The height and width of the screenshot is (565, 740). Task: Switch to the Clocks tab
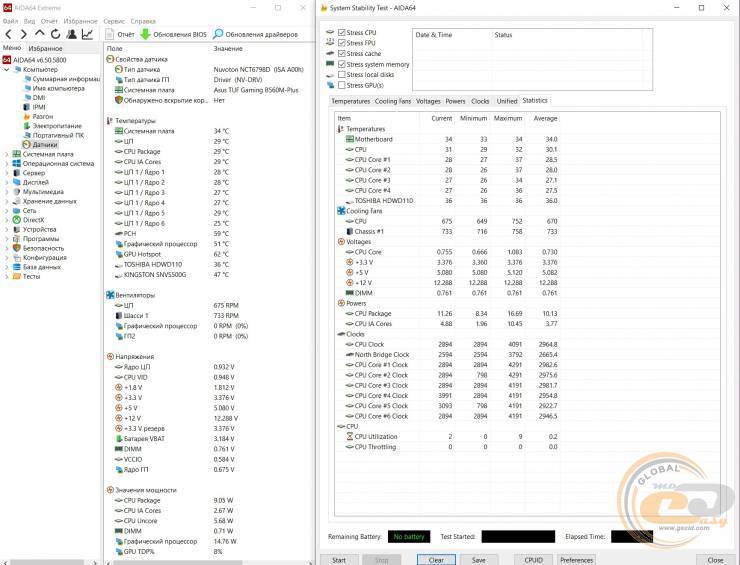click(480, 101)
